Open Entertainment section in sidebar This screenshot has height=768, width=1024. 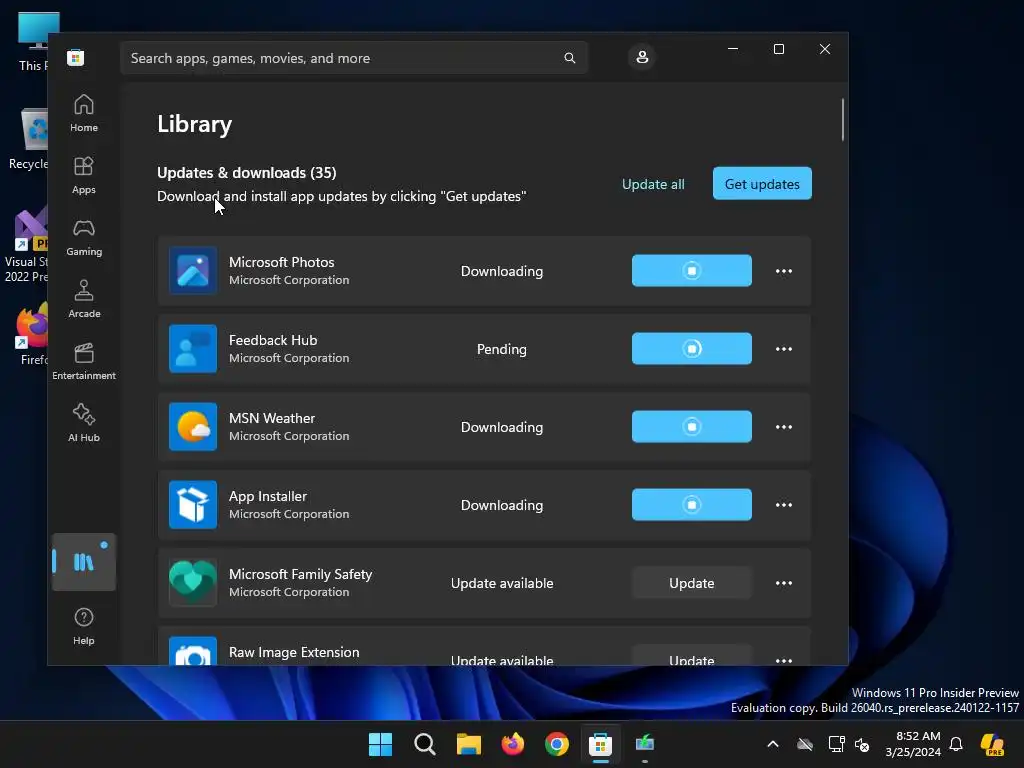(x=84, y=362)
